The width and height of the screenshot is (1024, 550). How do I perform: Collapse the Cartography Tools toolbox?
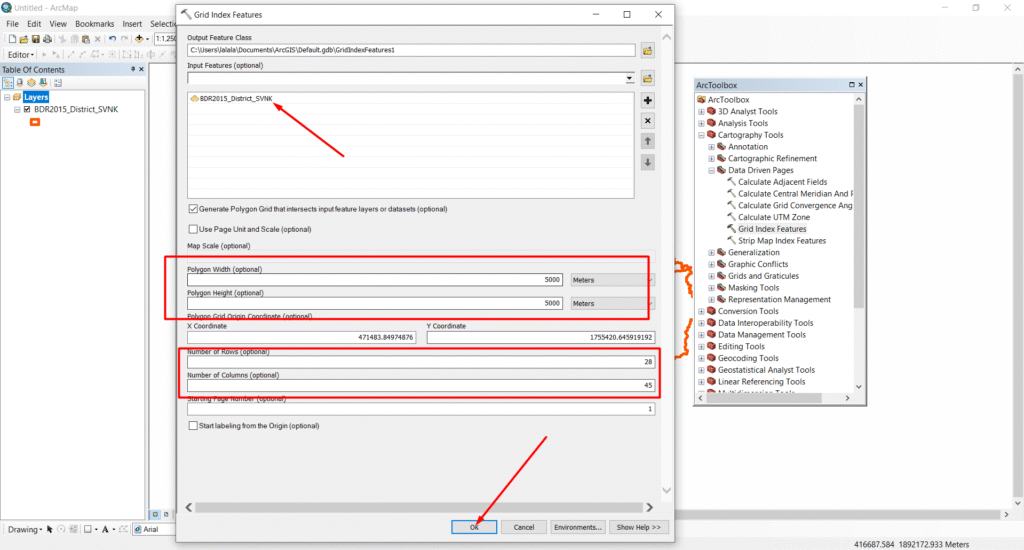click(701, 135)
